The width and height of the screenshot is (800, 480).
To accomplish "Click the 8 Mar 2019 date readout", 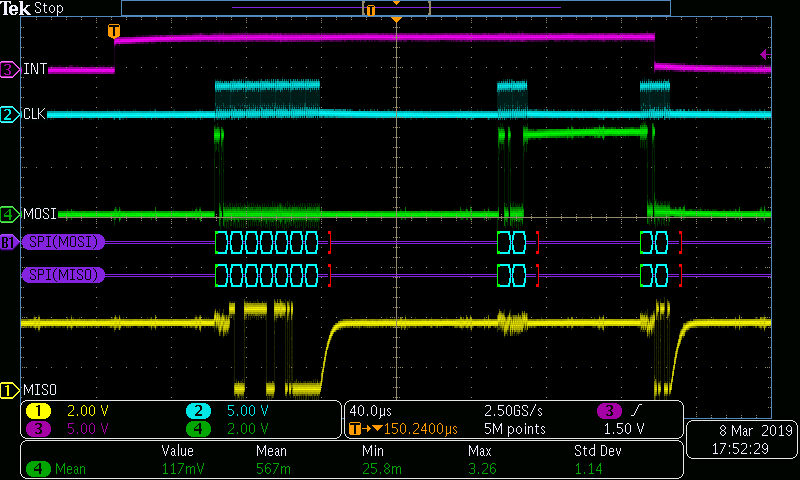I will tap(756, 431).
